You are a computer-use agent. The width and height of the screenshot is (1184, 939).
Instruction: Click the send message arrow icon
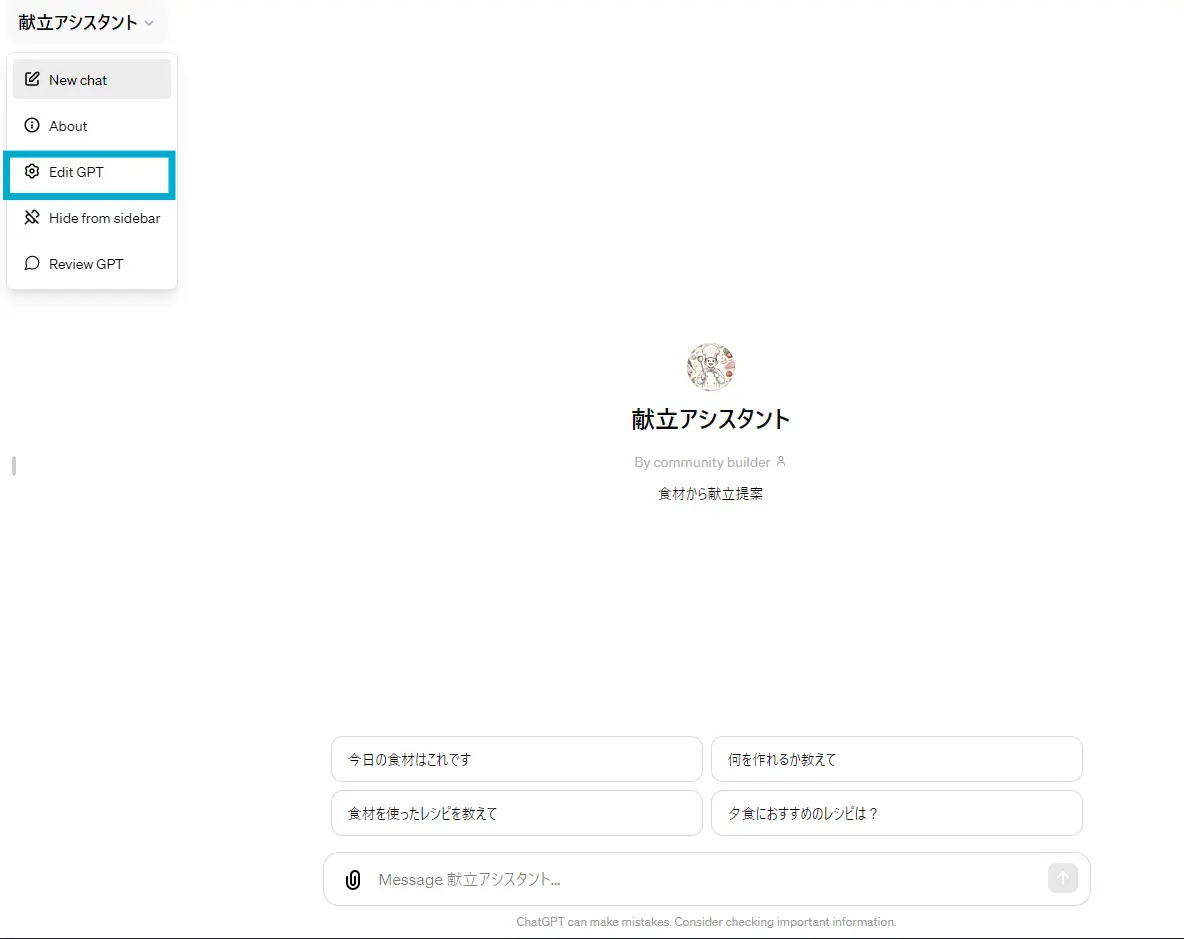point(1062,878)
